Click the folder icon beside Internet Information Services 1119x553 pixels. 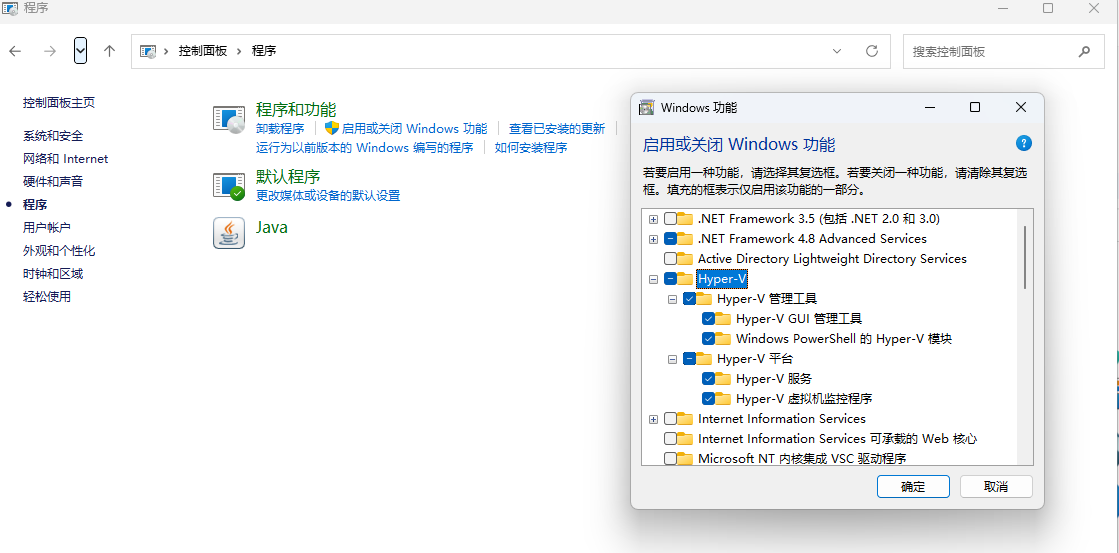click(x=685, y=418)
